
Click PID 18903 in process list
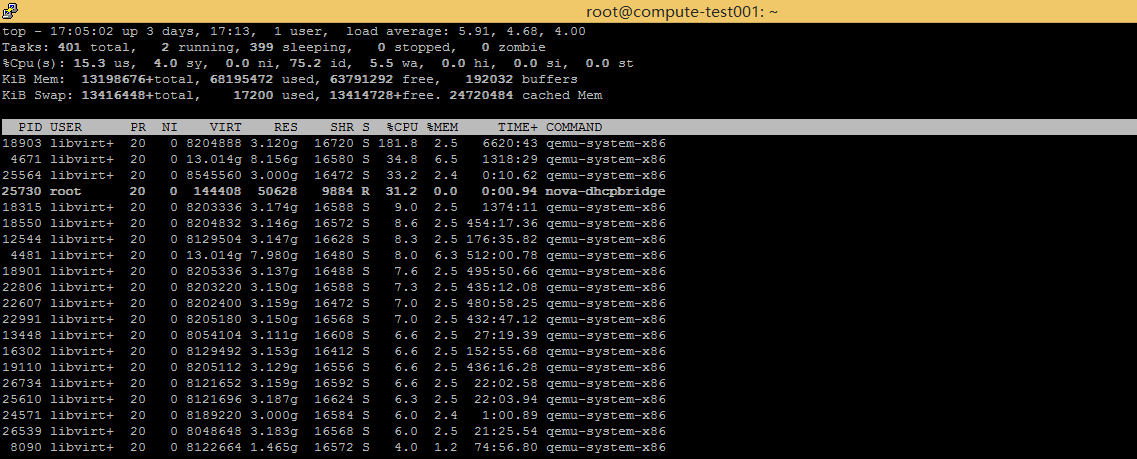22,144
